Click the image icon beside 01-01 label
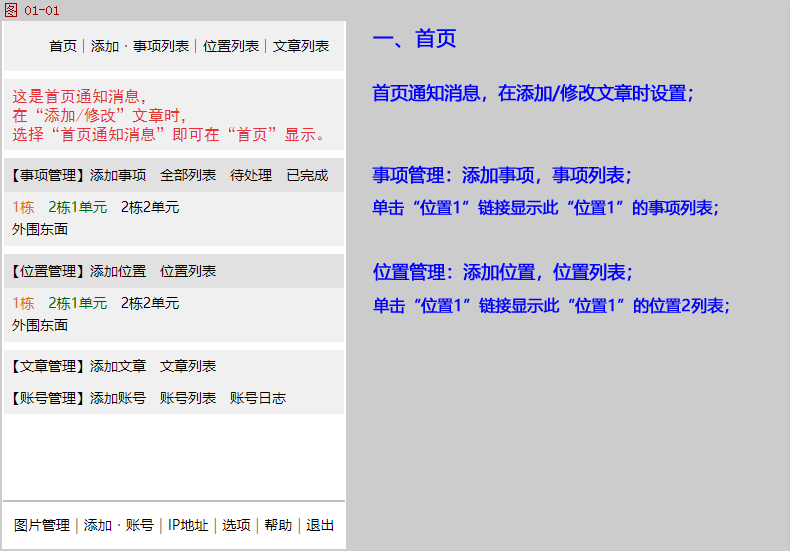Screen dimensions: 790x551 pos(11,10)
